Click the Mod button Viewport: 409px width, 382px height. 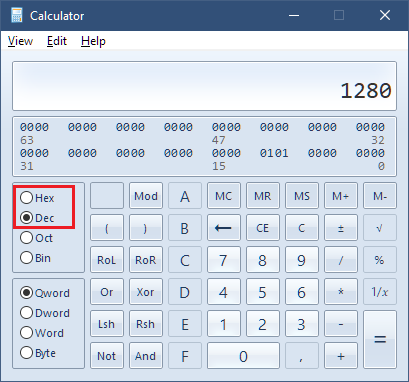146,196
